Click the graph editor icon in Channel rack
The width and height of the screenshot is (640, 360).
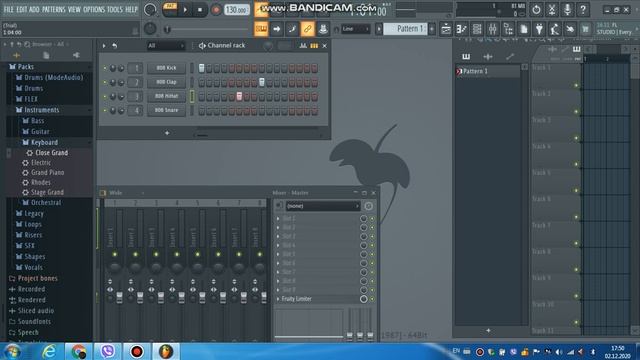click(x=303, y=46)
